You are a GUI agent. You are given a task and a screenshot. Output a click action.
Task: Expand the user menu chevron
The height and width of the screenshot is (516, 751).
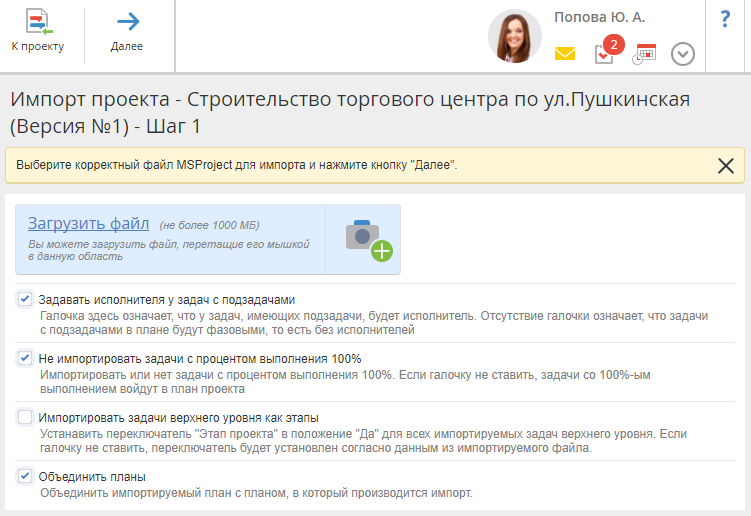pyautogui.click(x=683, y=54)
